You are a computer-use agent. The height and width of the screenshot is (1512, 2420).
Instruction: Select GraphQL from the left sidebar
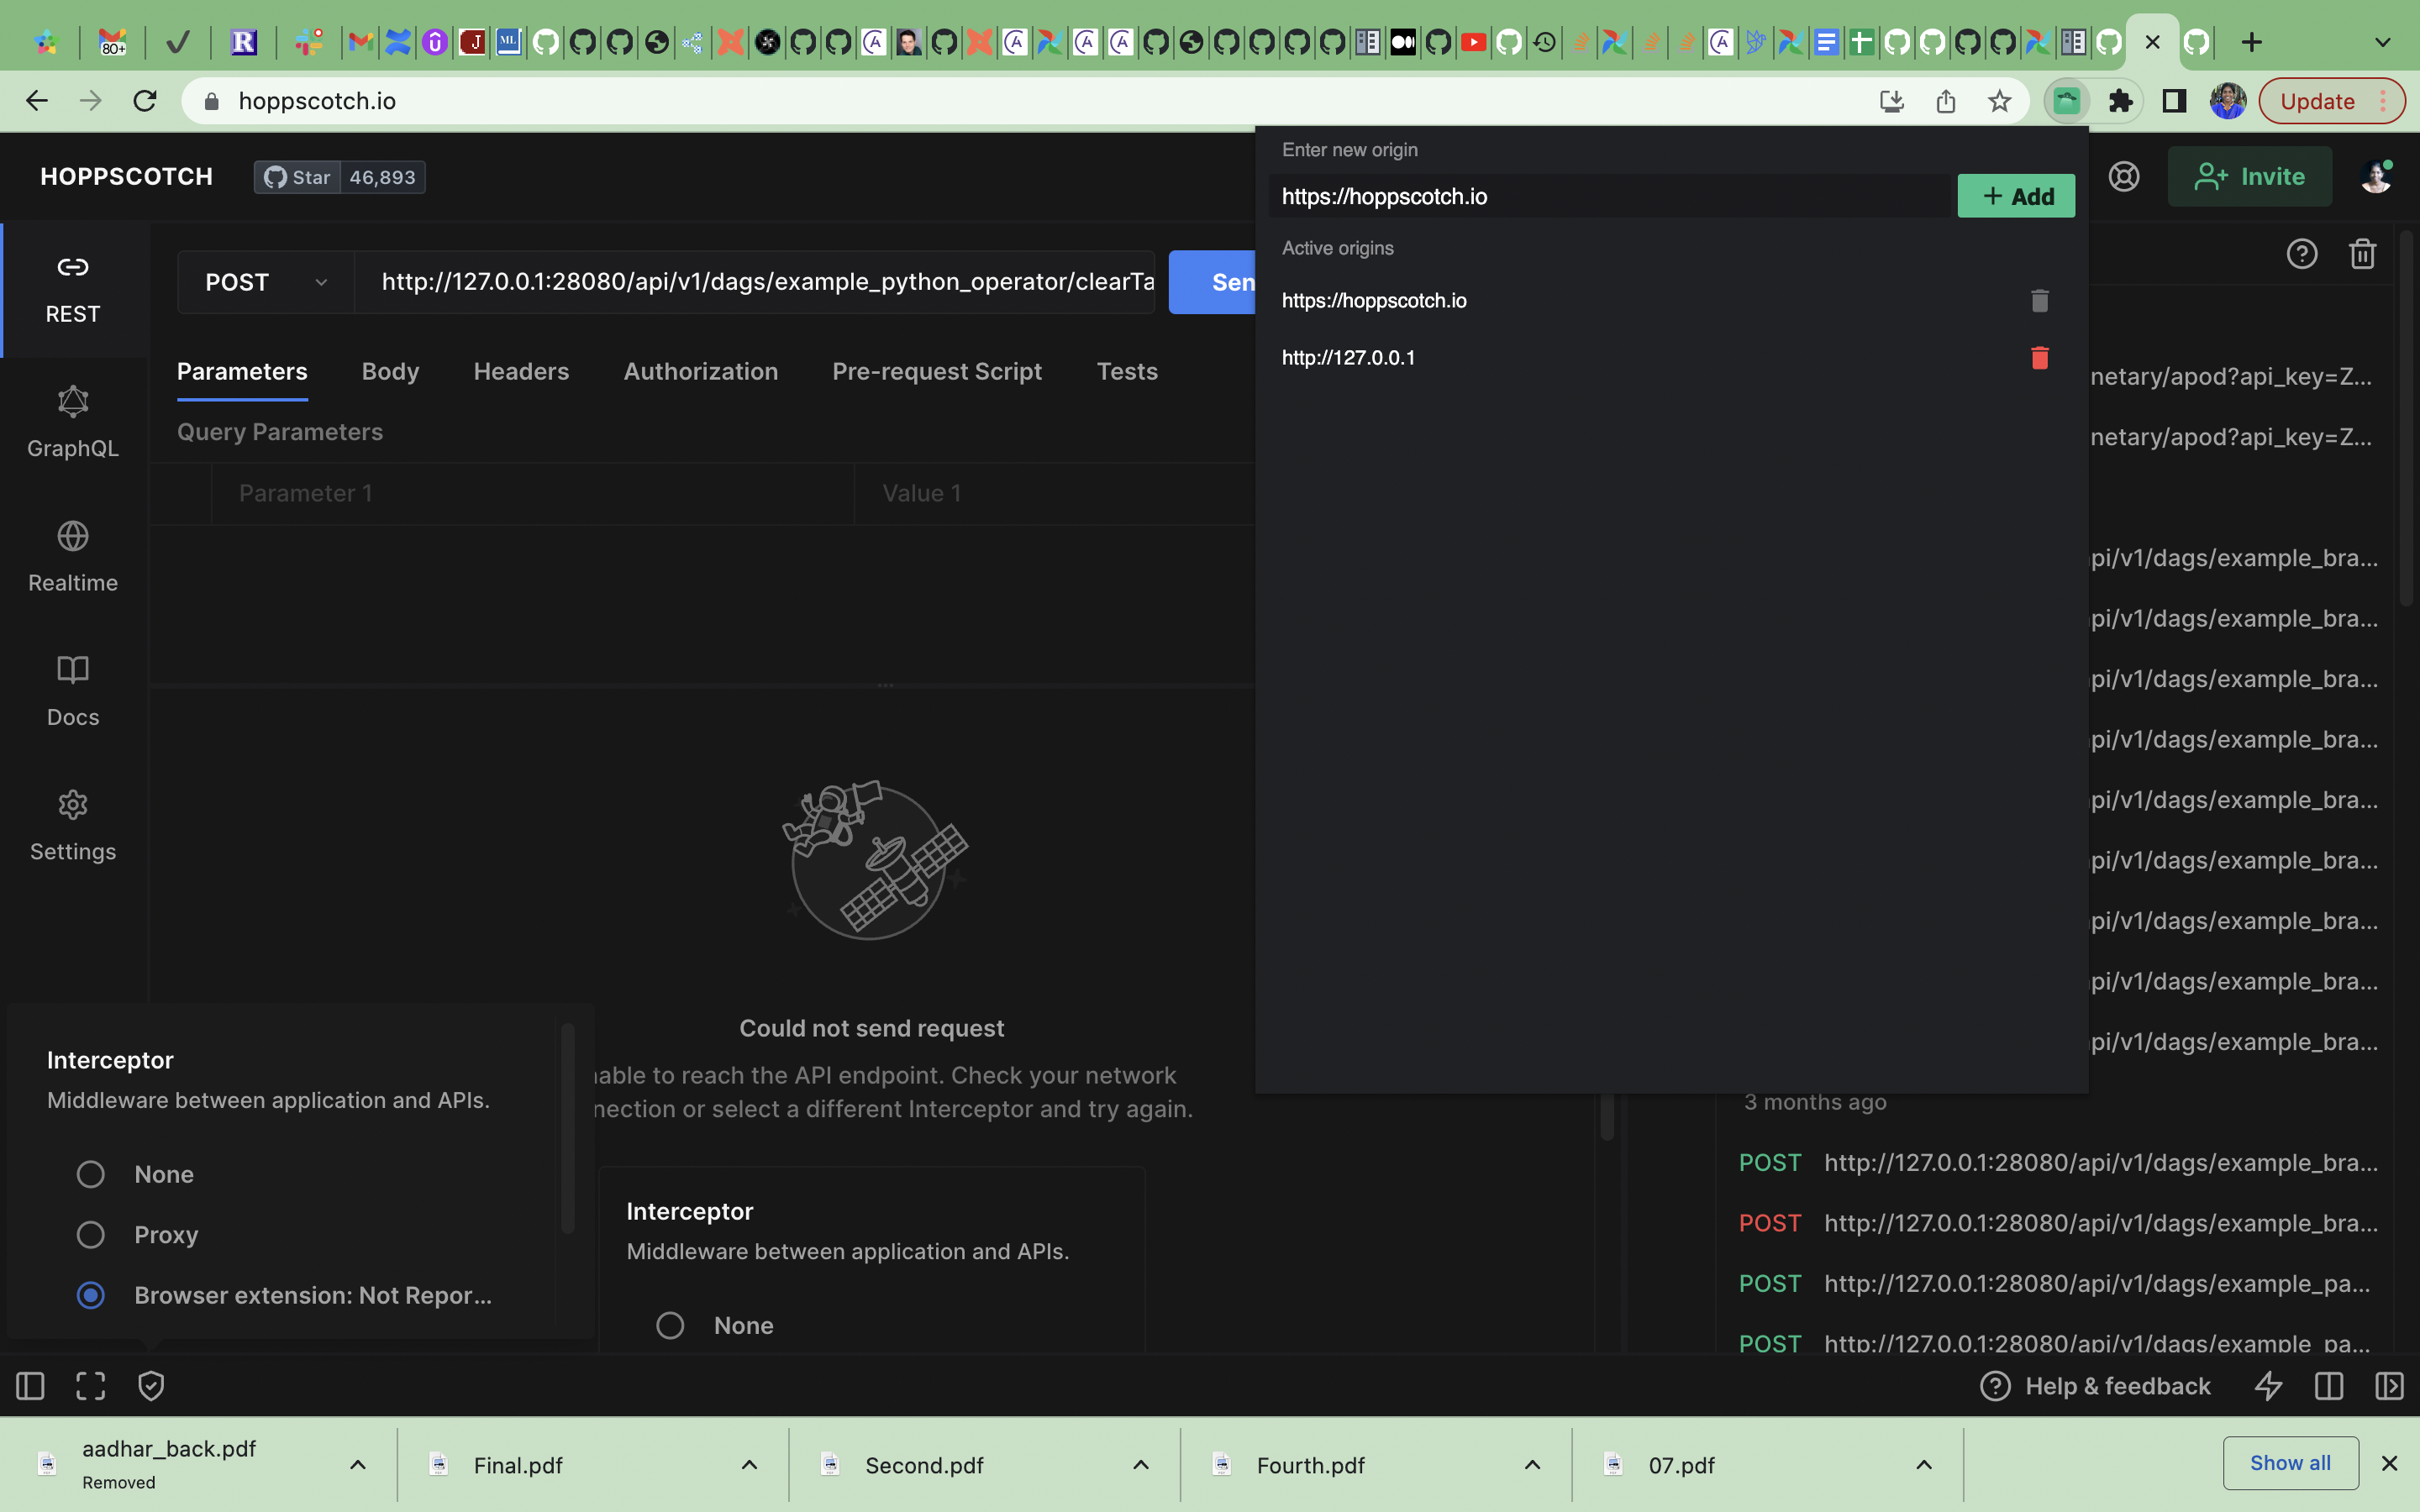[x=72, y=422]
